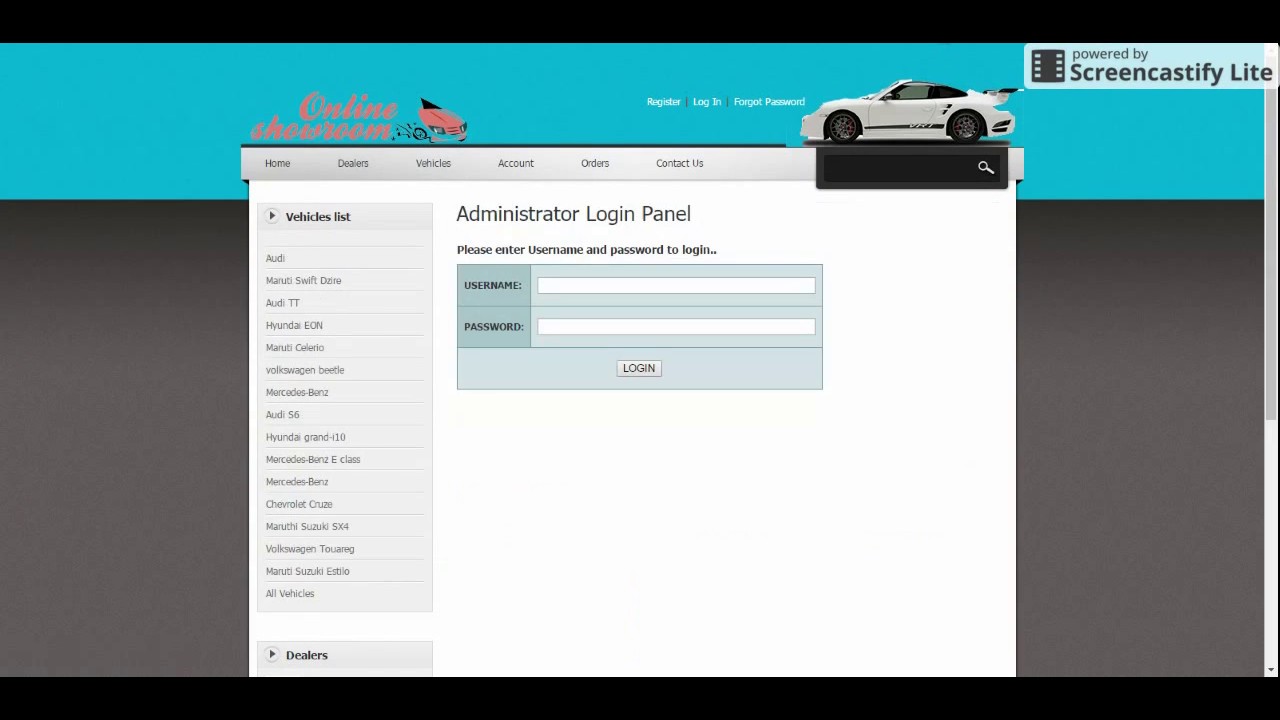Open All Vehicles link
The width and height of the screenshot is (1280, 720).
(290, 594)
